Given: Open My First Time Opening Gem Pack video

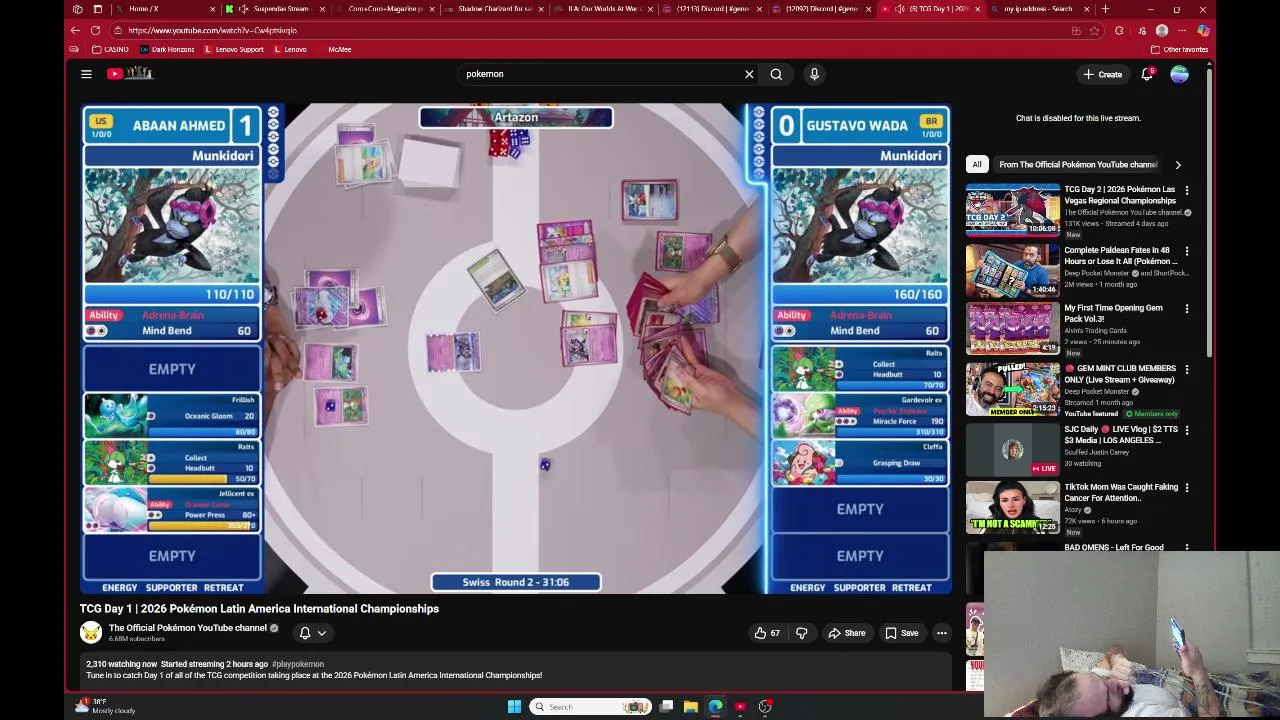Looking at the screenshot, I should tap(1012, 329).
